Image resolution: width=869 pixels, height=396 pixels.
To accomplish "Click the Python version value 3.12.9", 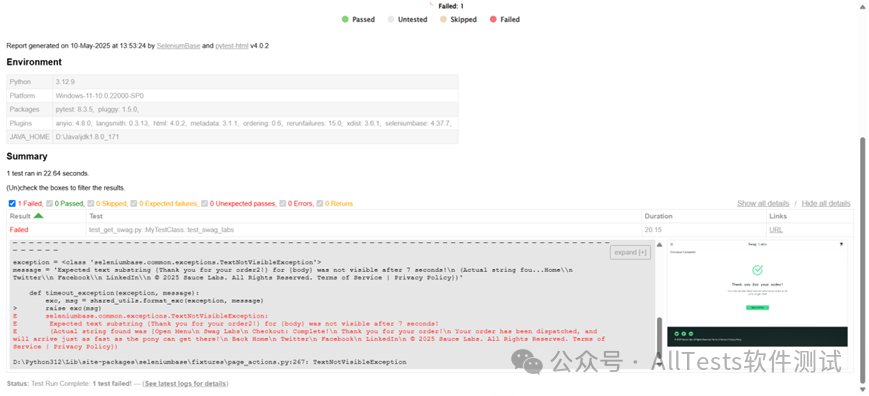I will click(65, 82).
